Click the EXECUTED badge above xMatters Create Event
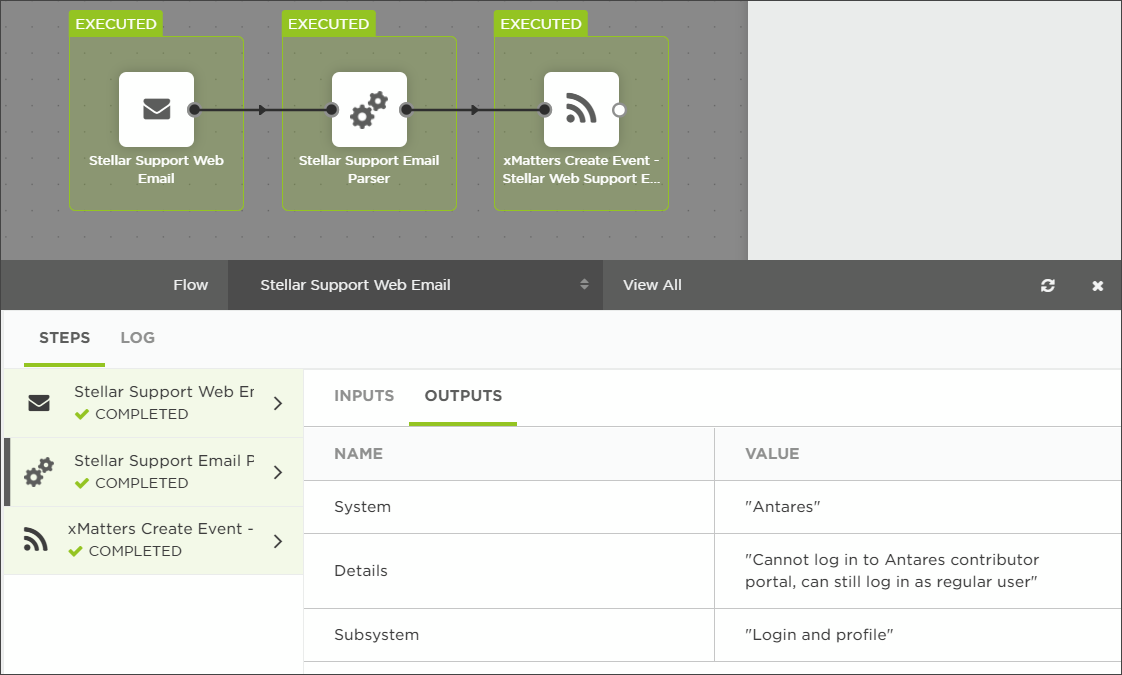This screenshot has width=1122, height=675. [541, 24]
